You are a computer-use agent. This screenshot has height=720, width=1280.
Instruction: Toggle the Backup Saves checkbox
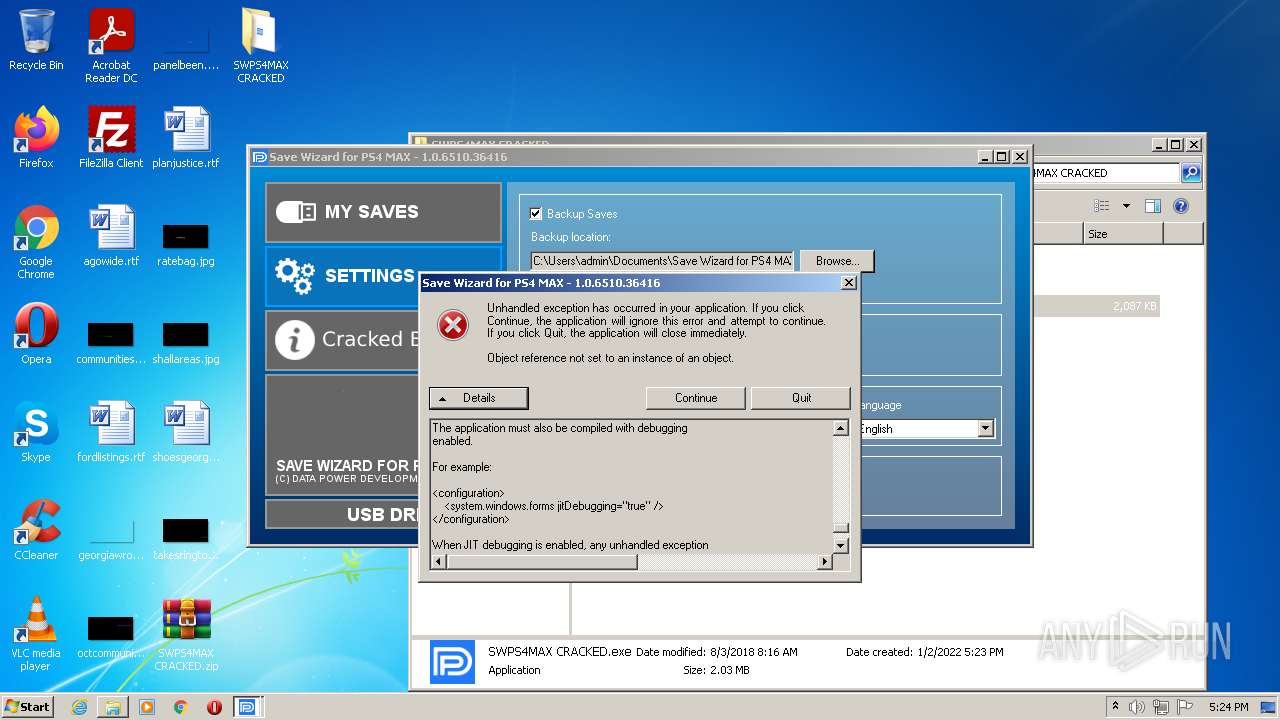536,213
